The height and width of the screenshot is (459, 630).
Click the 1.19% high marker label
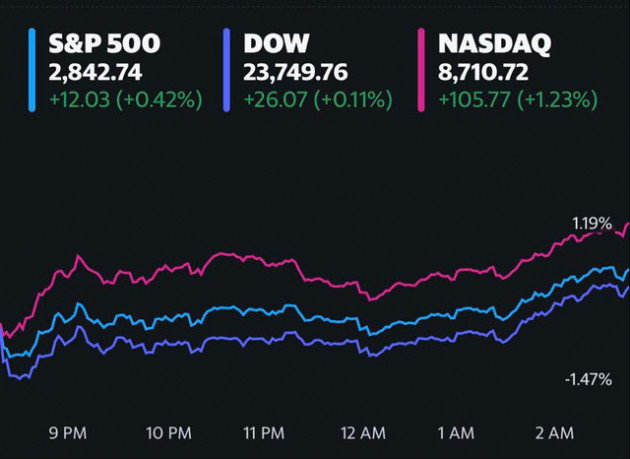pos(590,224)
